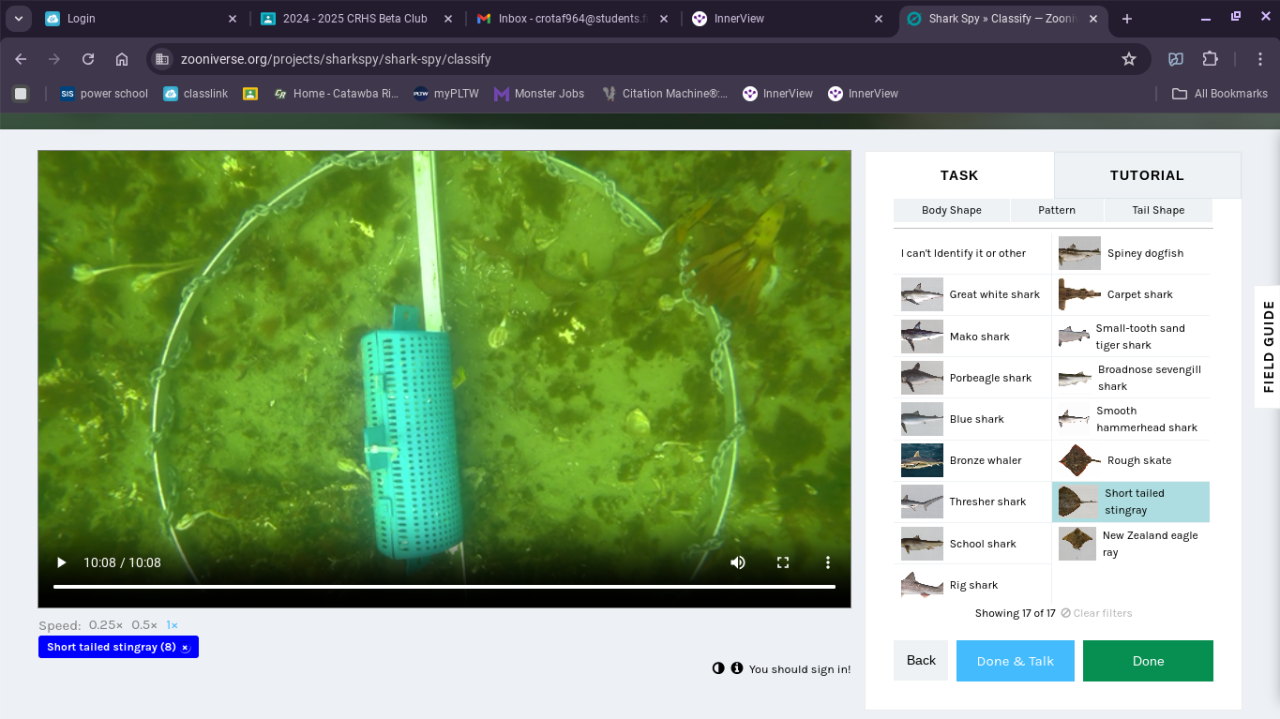Open the power school bookmark
Image resolution: width=1280 pixels, height=719 pixels.
tap(104, 94)
